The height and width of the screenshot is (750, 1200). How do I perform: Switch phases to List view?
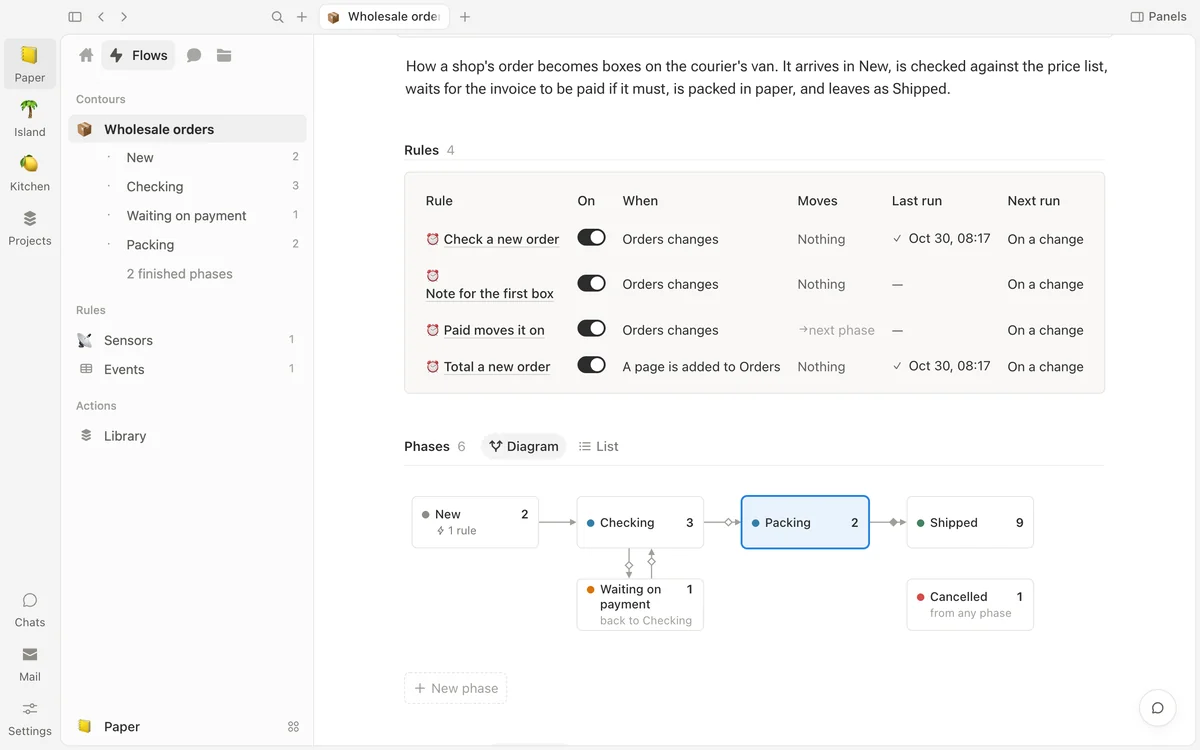(x=599, y=447)
